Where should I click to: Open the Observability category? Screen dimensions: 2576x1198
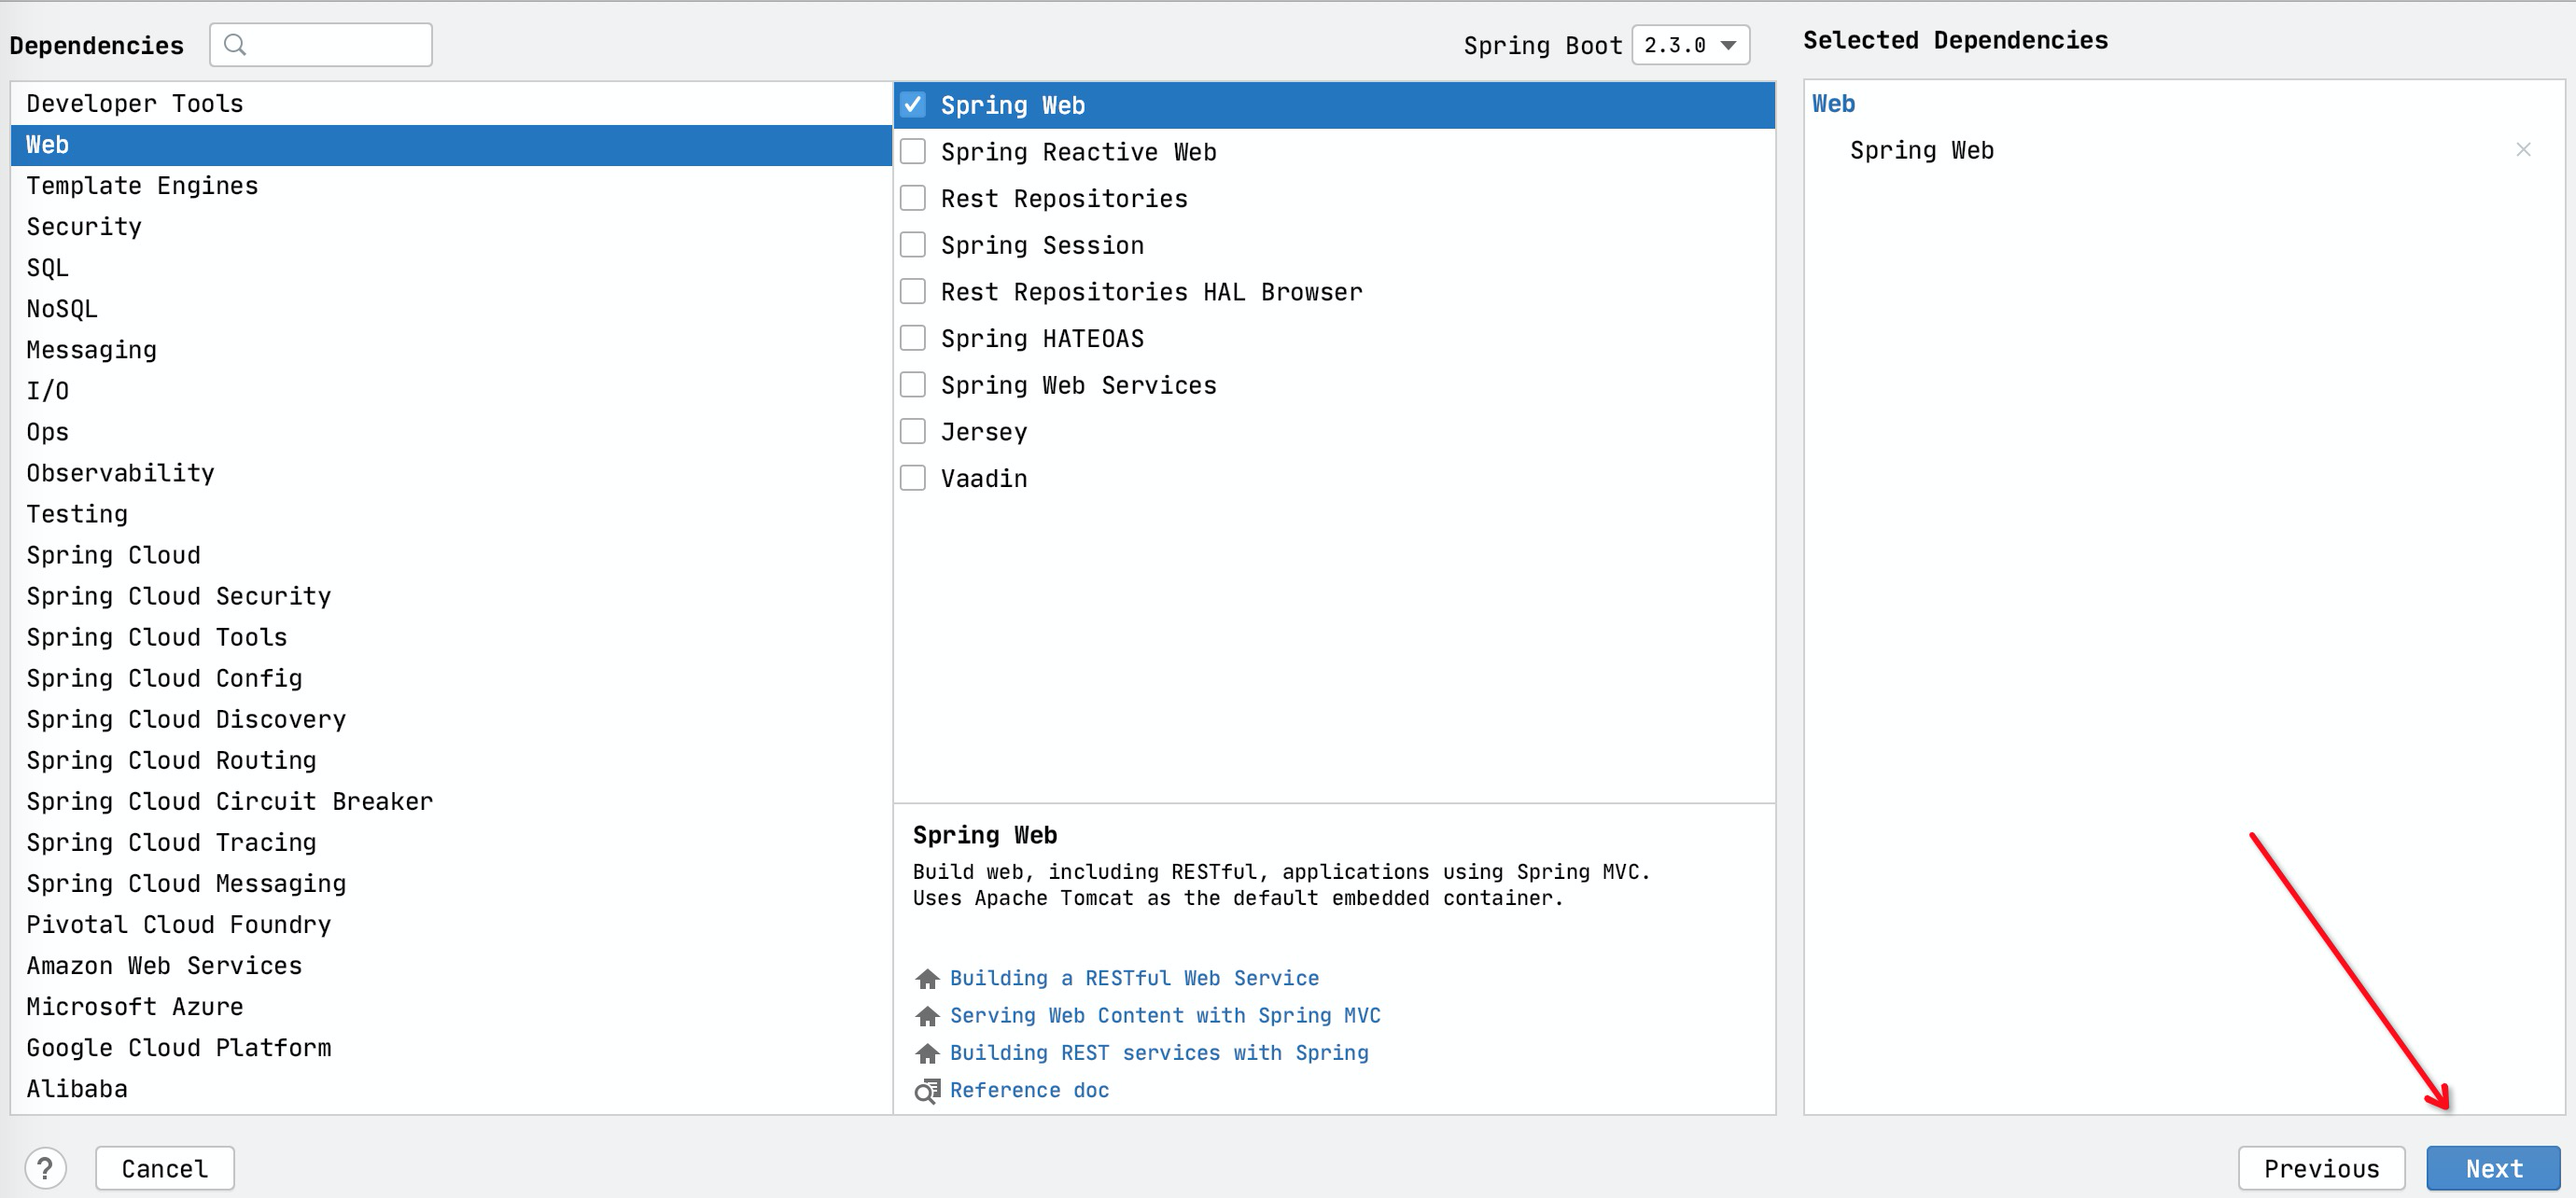(x=451, y=473)
